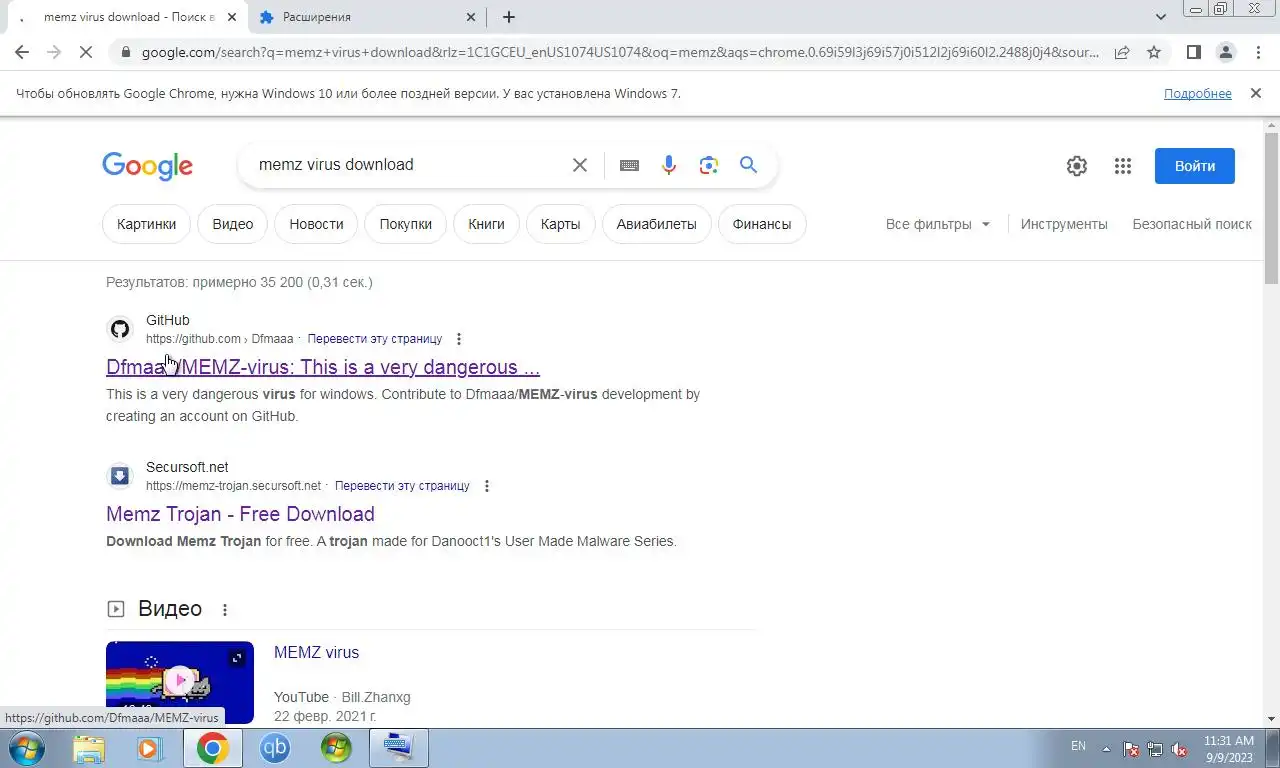Filter results by Авиабилеты
This screenshot has width=1280, height=768.
656,224
